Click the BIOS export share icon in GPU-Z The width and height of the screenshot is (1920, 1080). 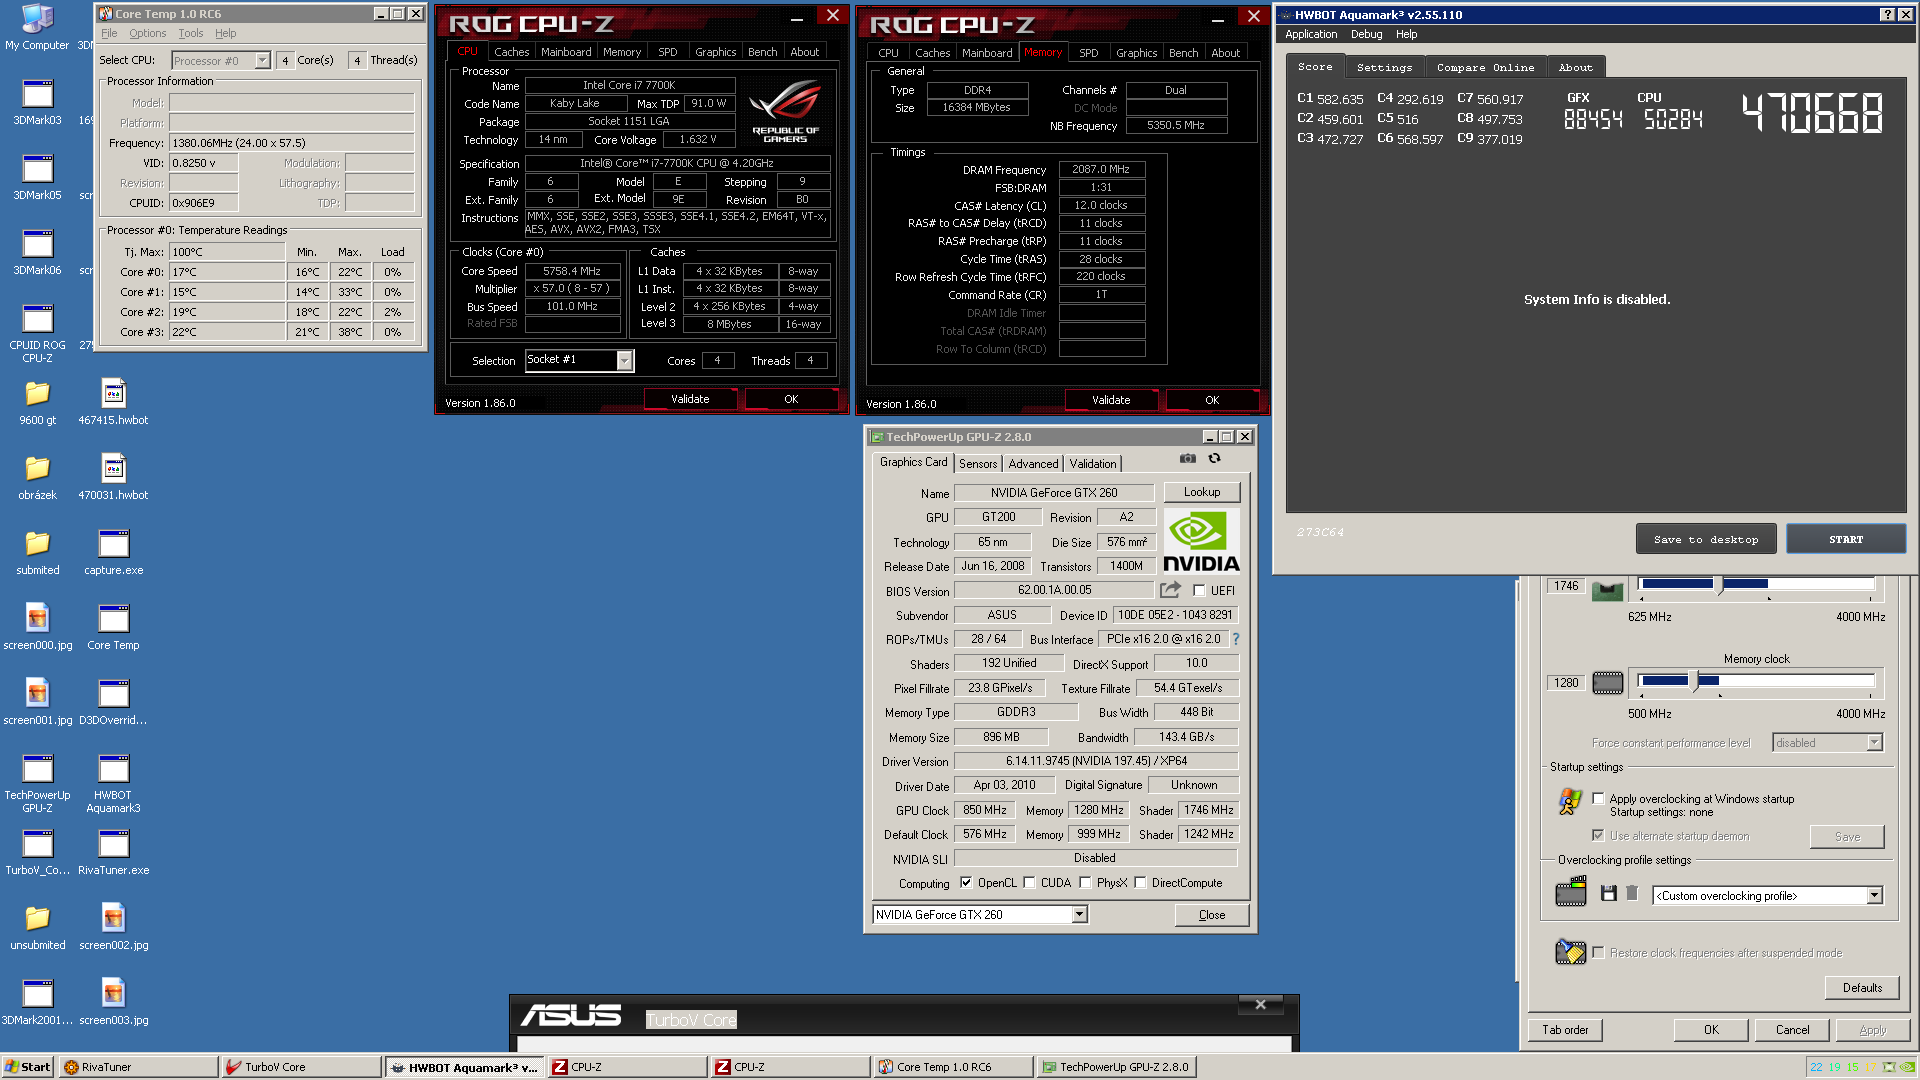pyautogui.click(x=1170, y=590)
